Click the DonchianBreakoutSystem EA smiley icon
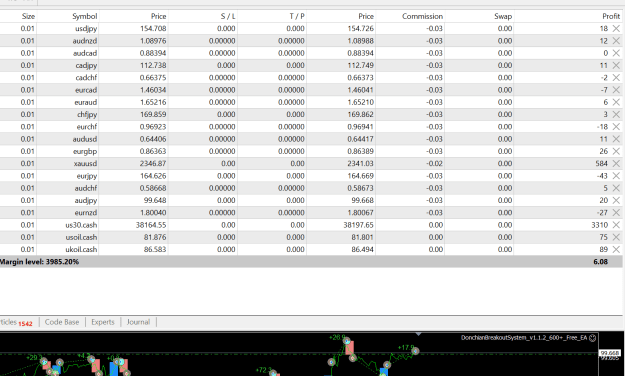The height and width of the screenshot is (376, 625). 593,338
